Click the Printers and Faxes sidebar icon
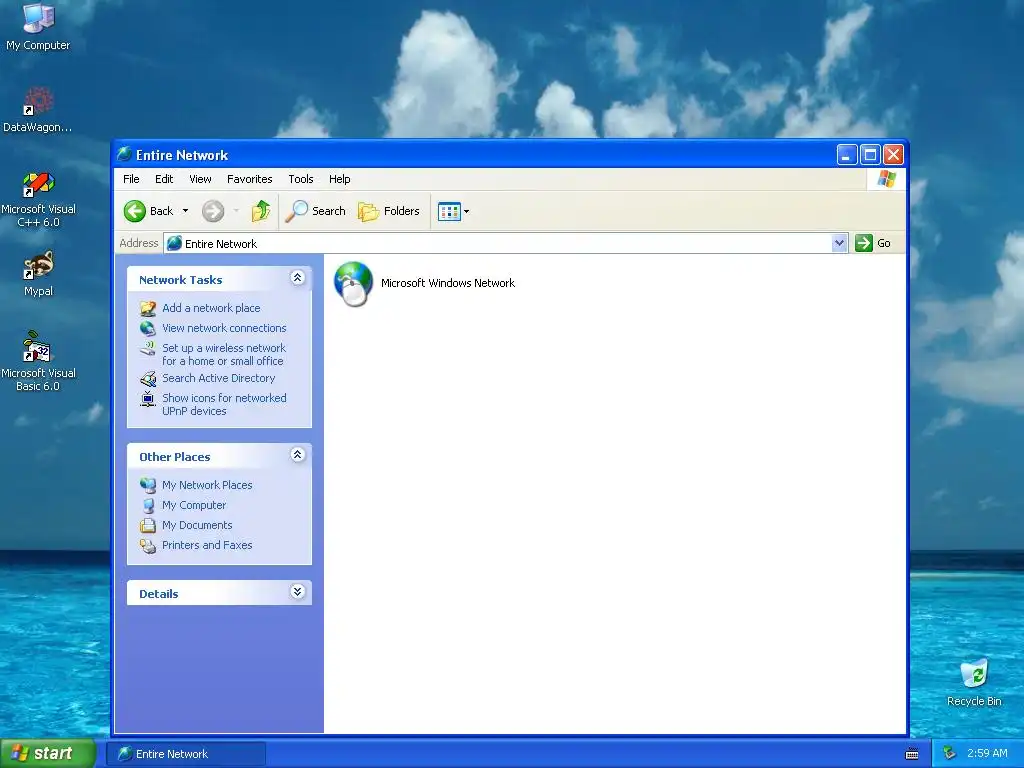The width and height of the screenshot is (1024, 768). [148, 545]
